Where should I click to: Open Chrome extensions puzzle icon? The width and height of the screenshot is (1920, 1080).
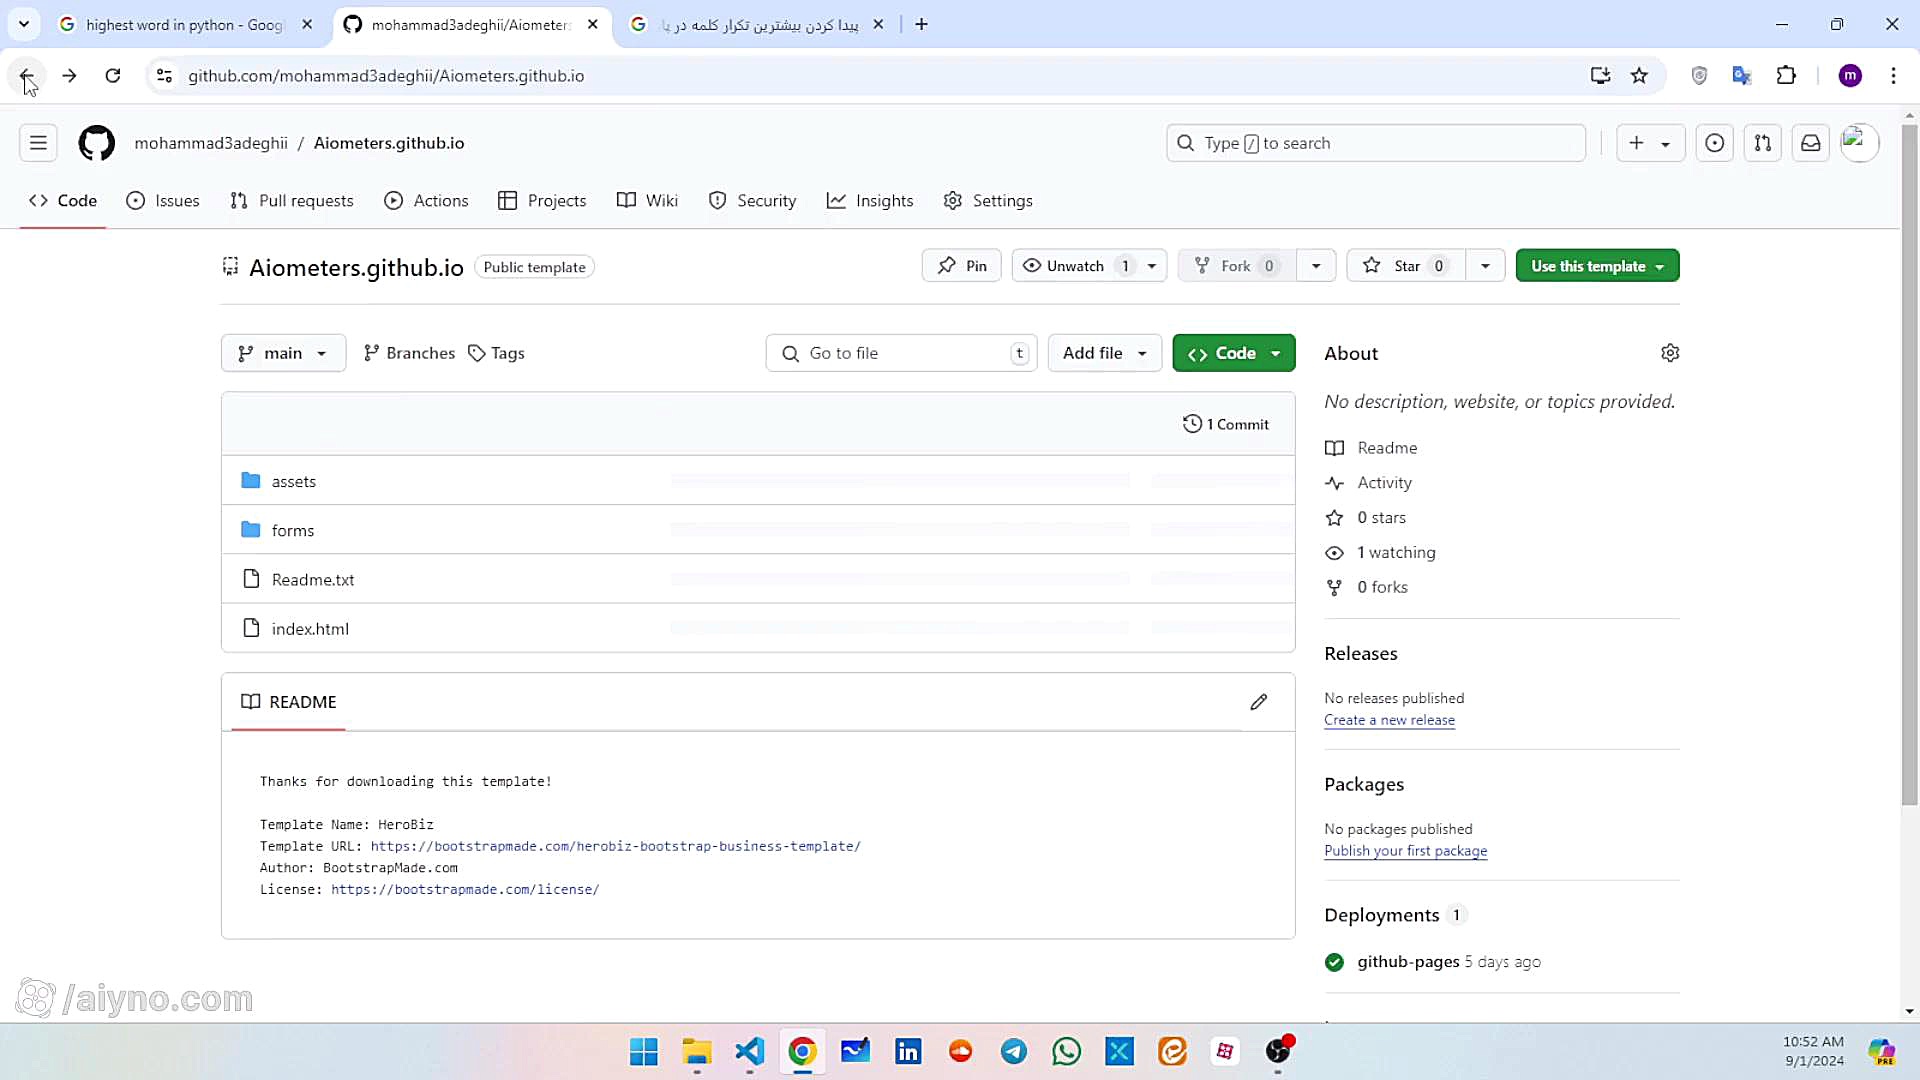click(x=1786, y=76)
